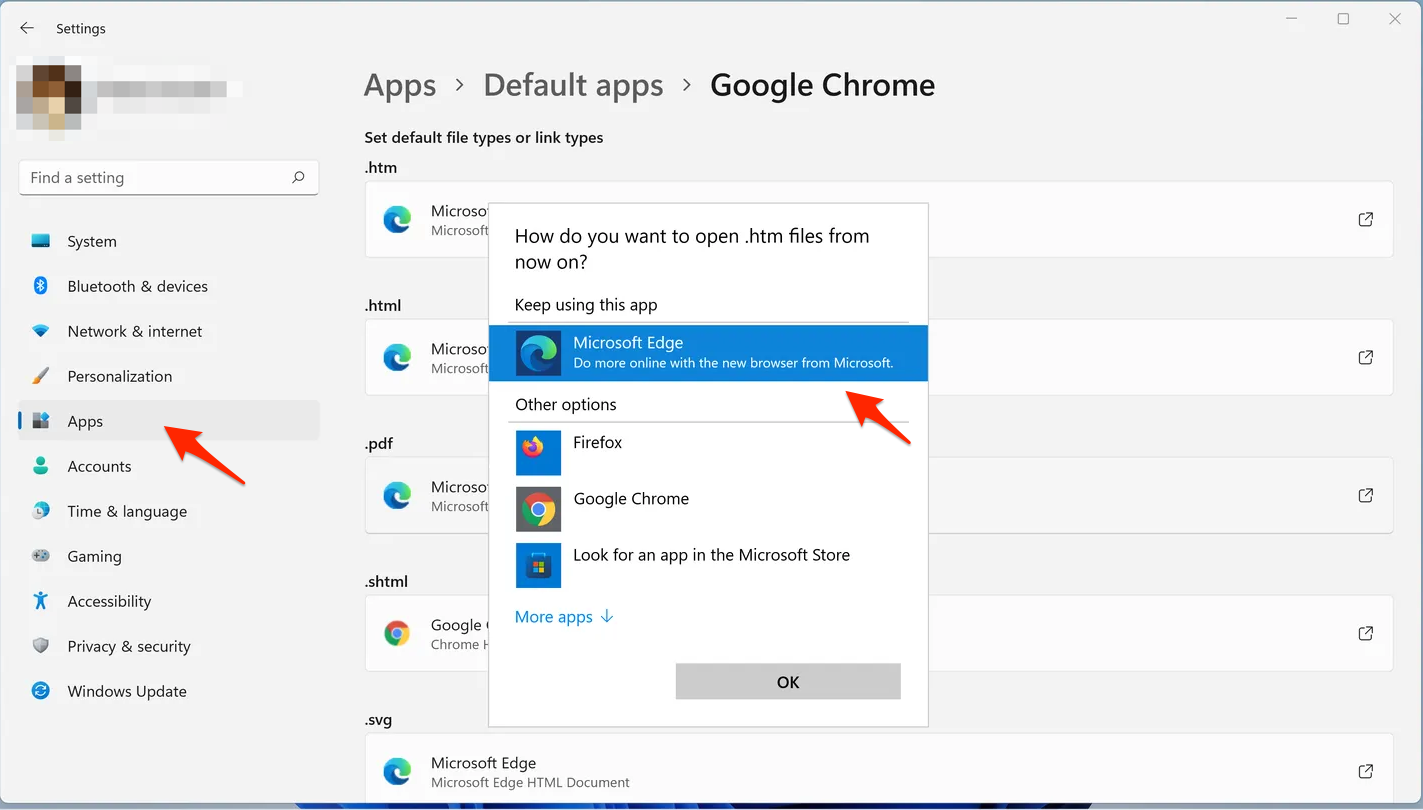
Task: Click the Apps sidebar icon
Action: coord(41,421)
